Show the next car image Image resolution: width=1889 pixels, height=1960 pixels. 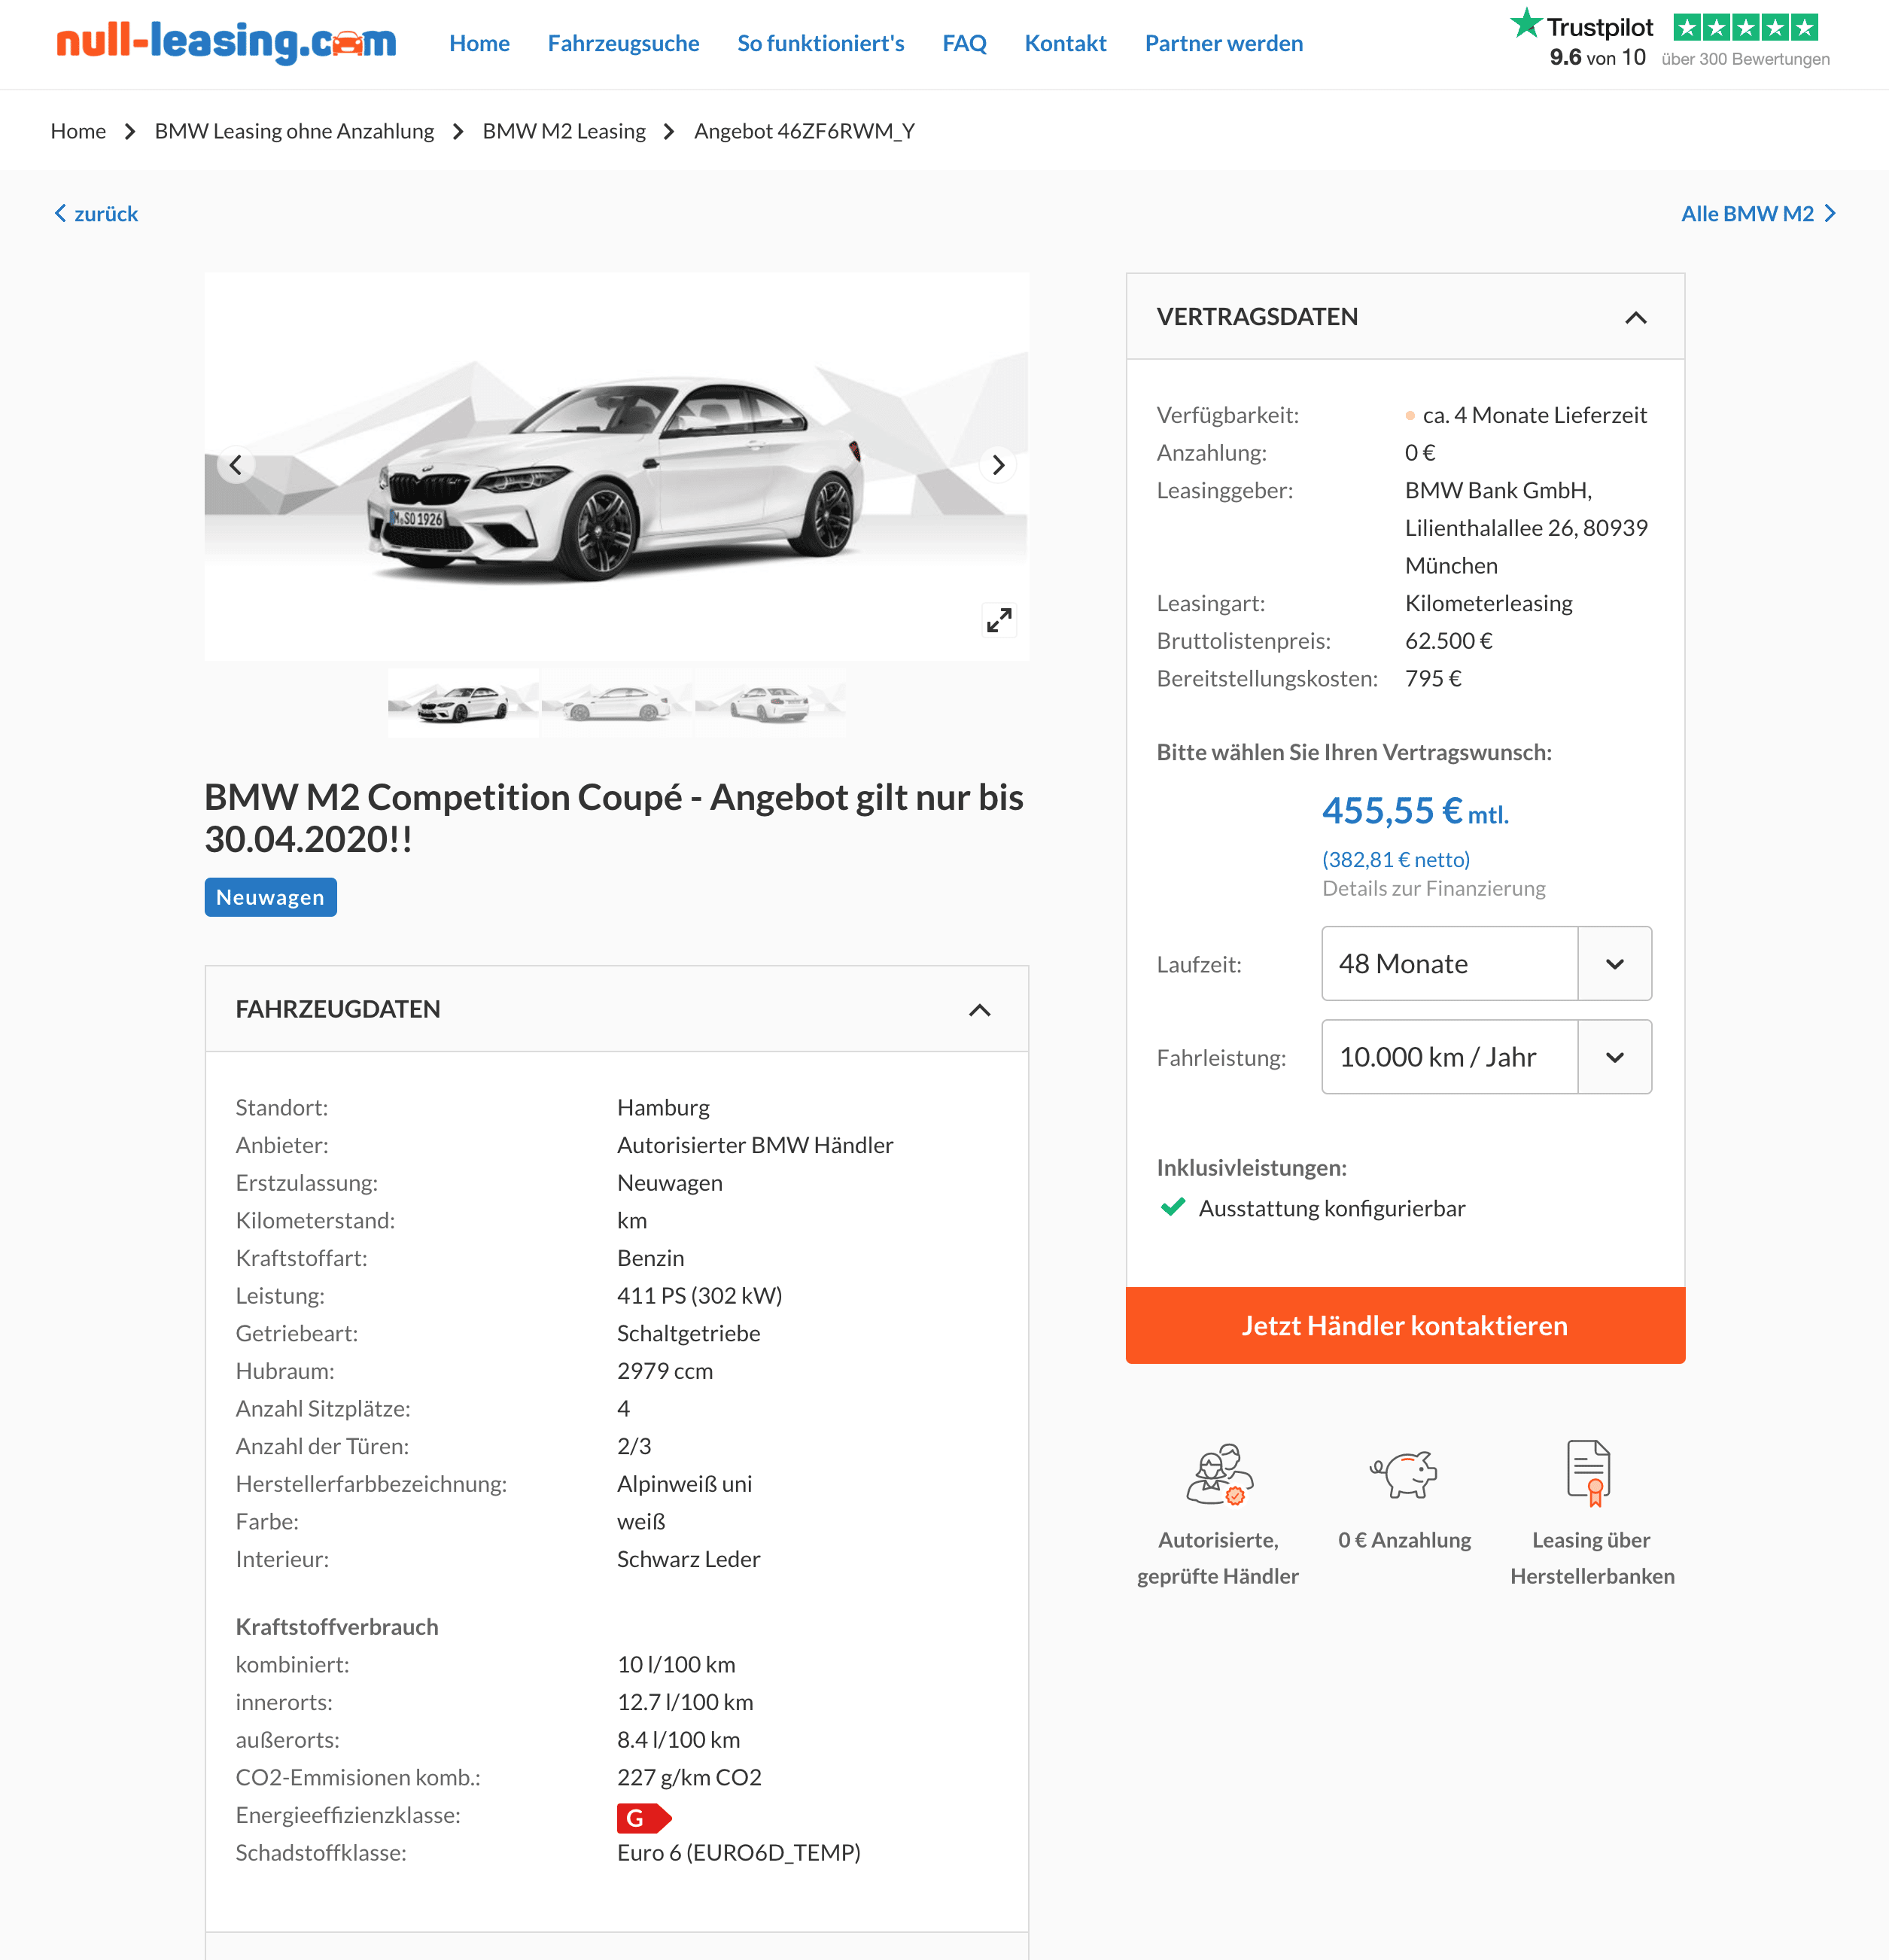click(x=997, y=465)
